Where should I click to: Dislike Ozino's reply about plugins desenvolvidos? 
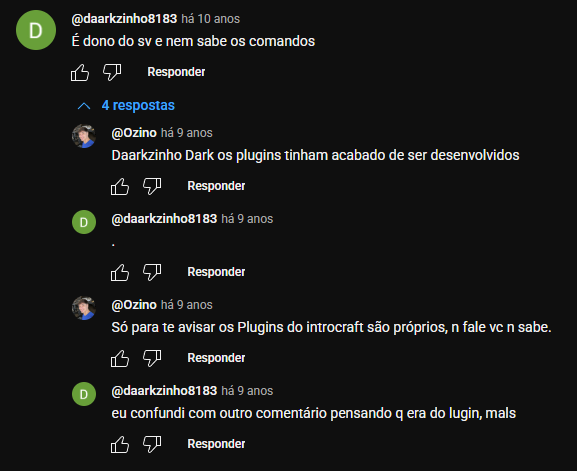(152, 186)
